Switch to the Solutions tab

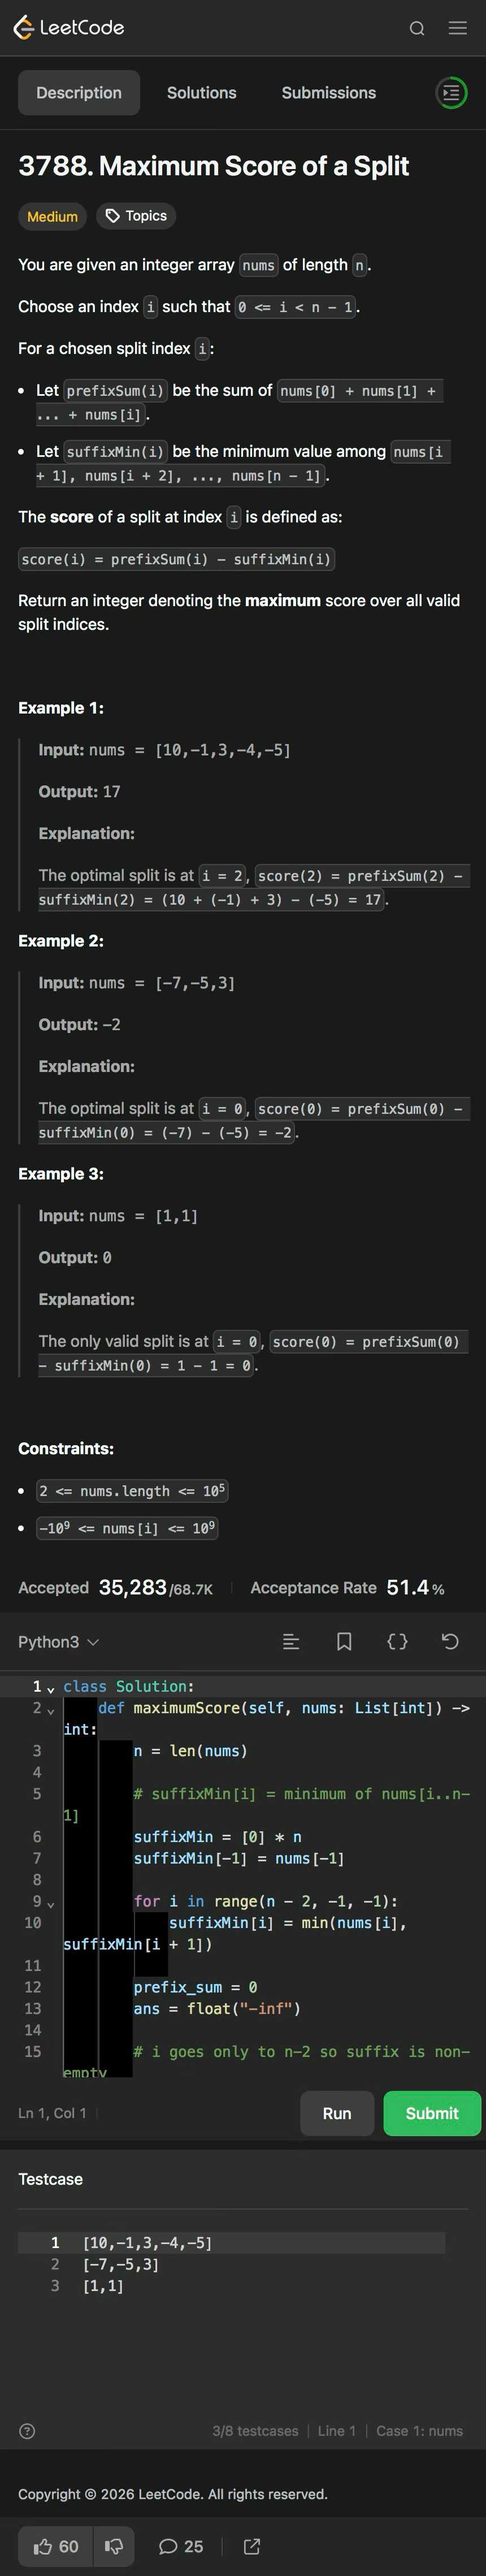(x=202, y=93)
